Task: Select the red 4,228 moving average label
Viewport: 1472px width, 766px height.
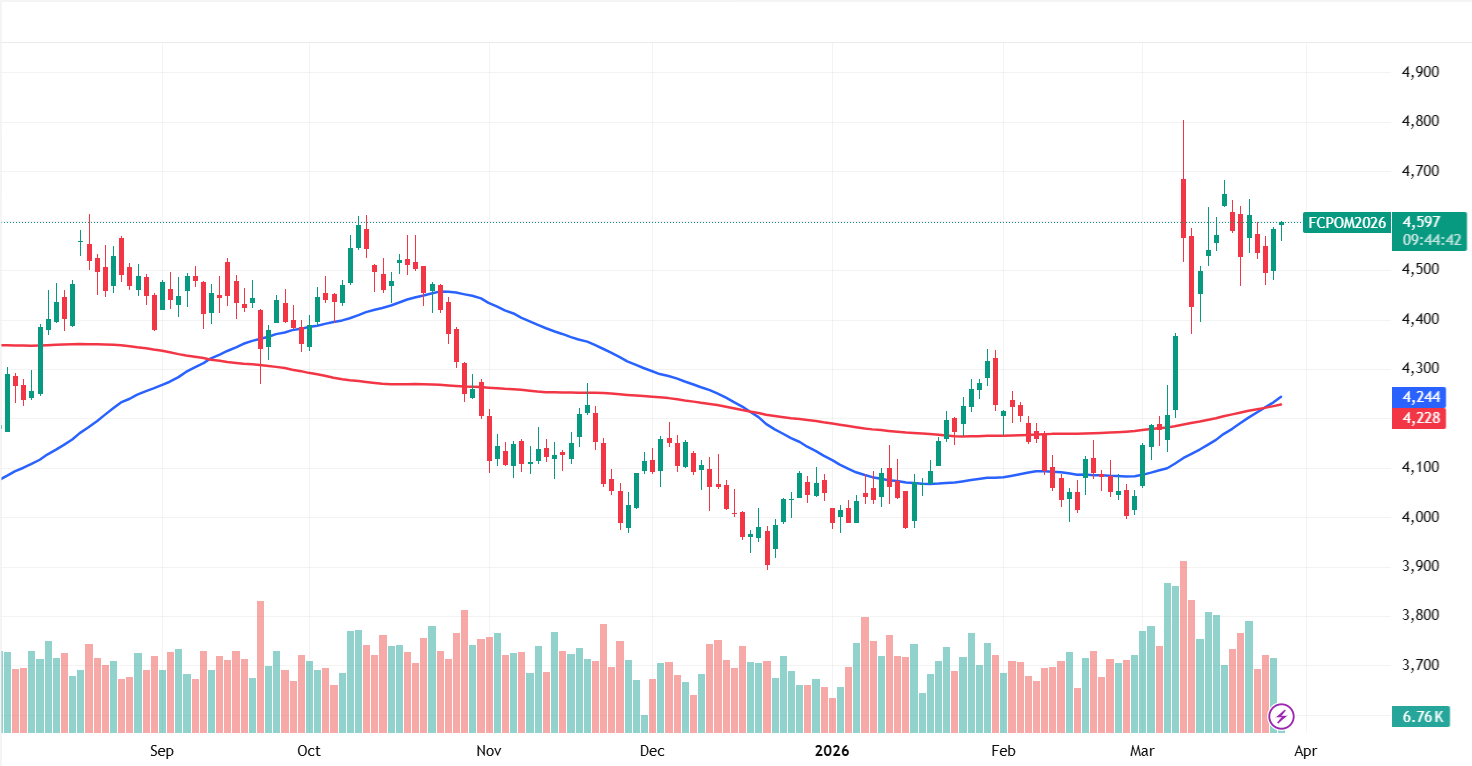Action: point(1421,417)
